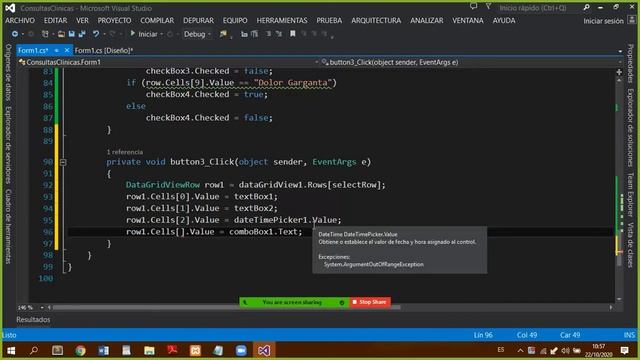Click the Navigate Backward toolbar icon
This screenshot has height=360, width=640.
pos(15,34)
